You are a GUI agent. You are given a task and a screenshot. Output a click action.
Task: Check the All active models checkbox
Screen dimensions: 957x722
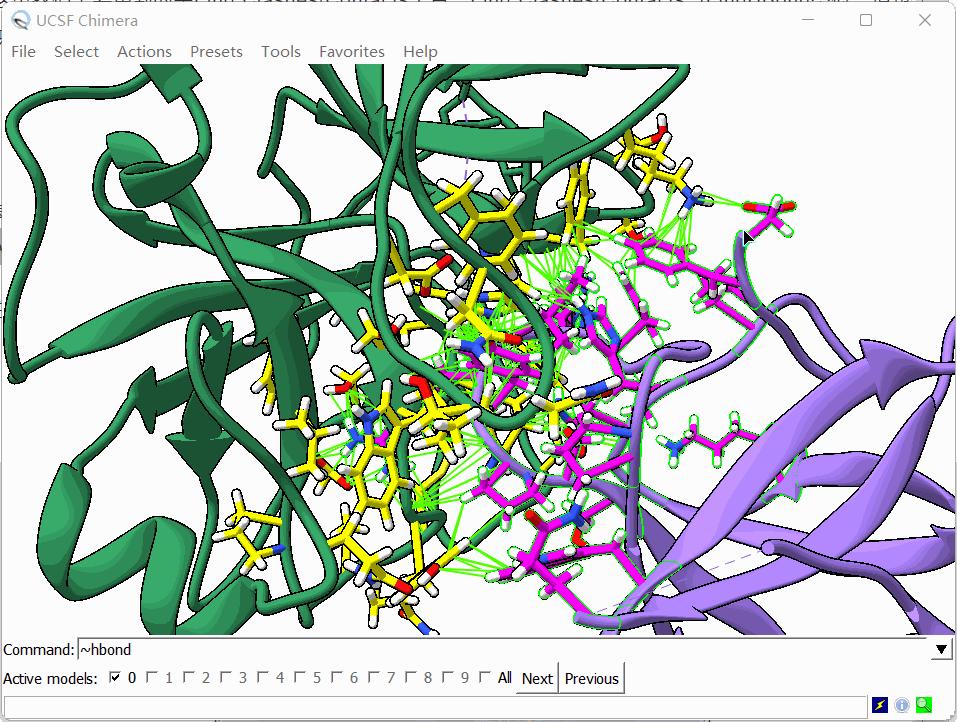485,677
